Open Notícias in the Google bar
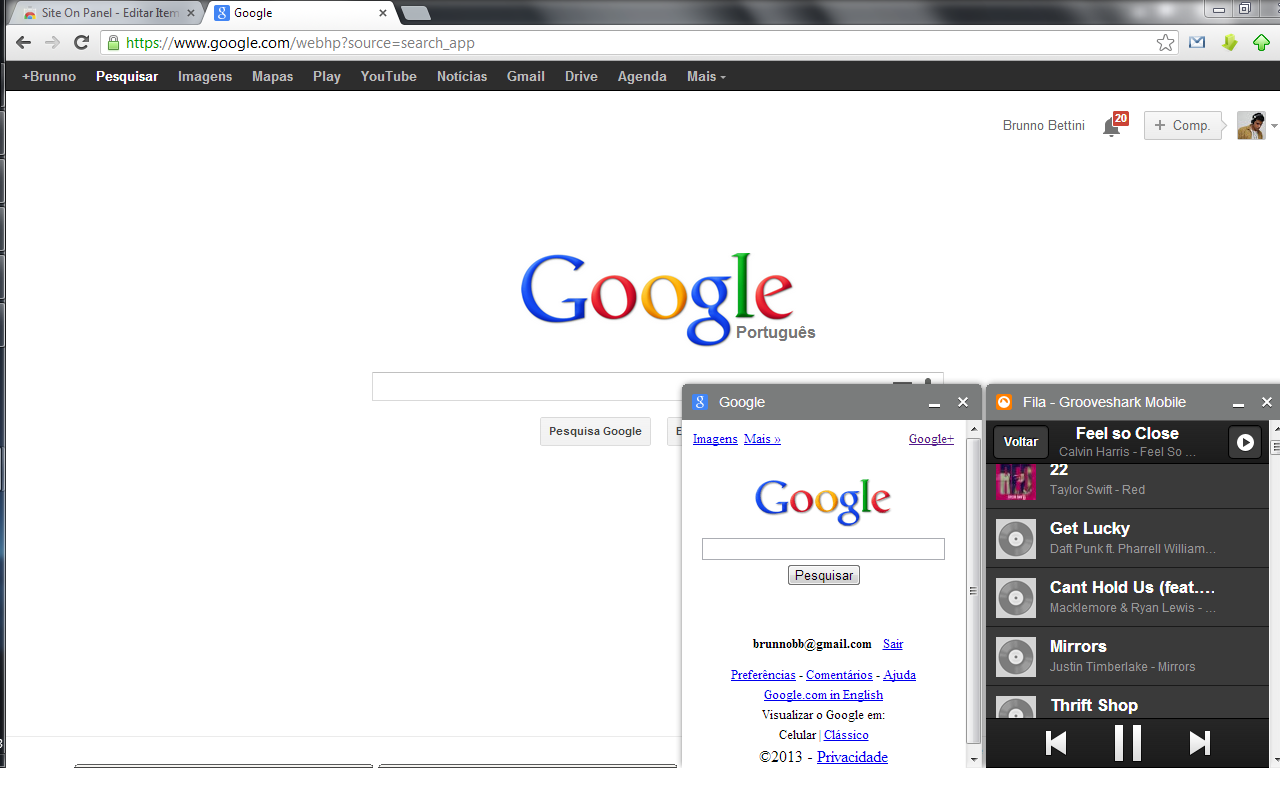The image size is (1280, 800). pyautogui.click(x=462, y=76)
